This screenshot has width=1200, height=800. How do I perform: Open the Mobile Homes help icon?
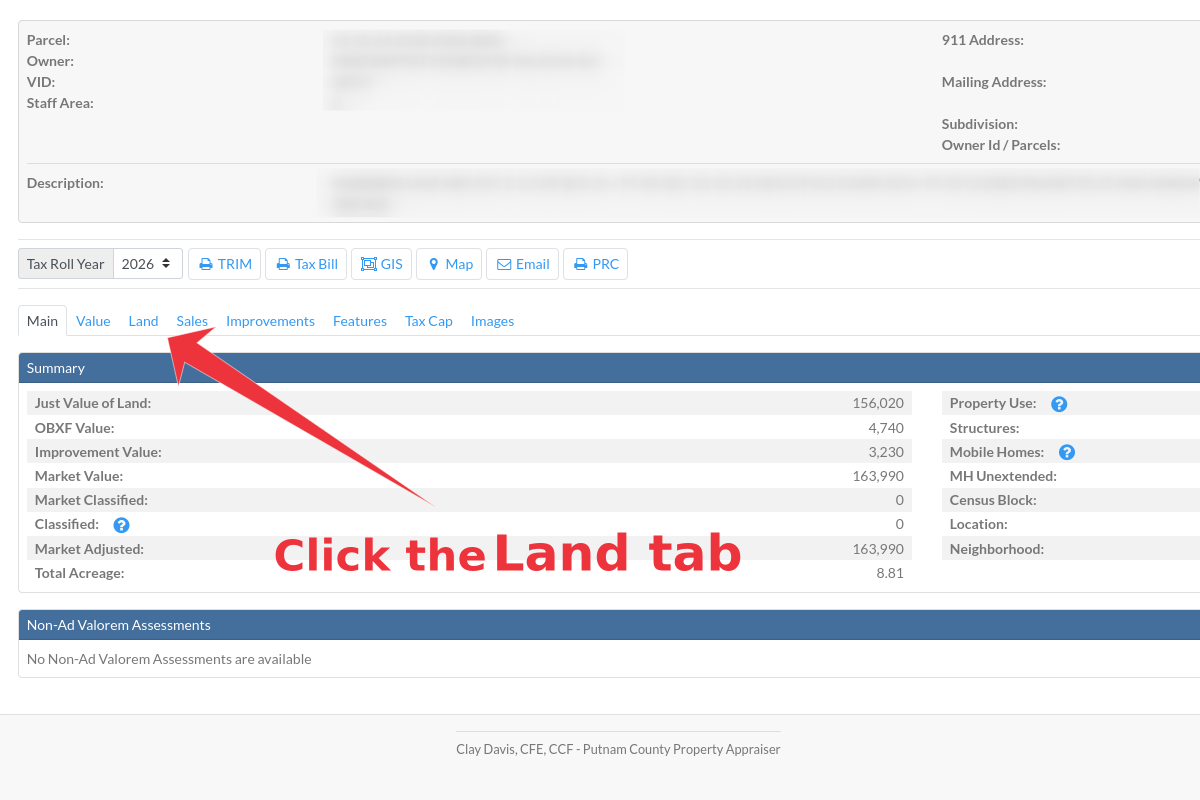[1066, 452]
